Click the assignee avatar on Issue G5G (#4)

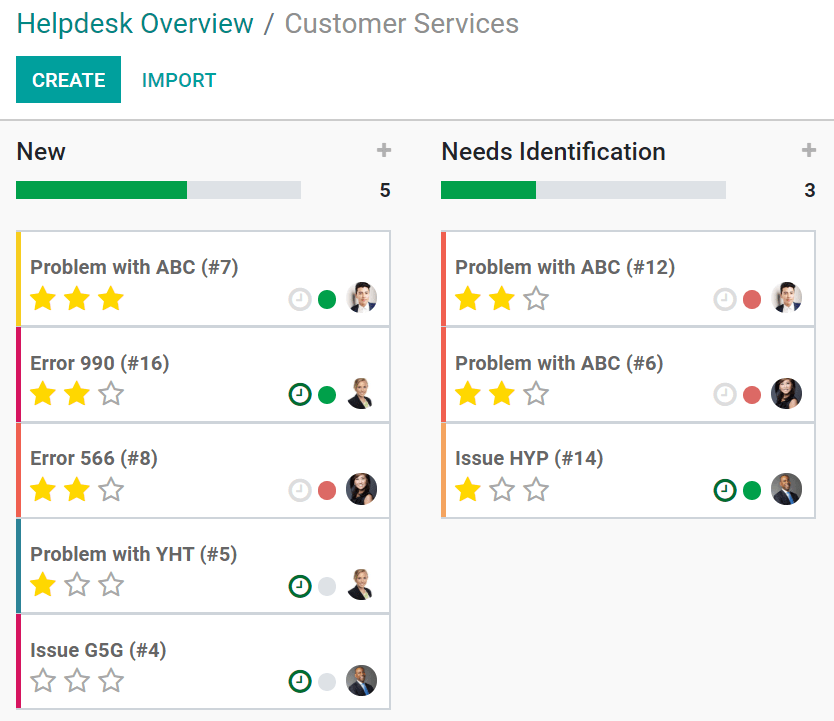click(x=361, y=680)
